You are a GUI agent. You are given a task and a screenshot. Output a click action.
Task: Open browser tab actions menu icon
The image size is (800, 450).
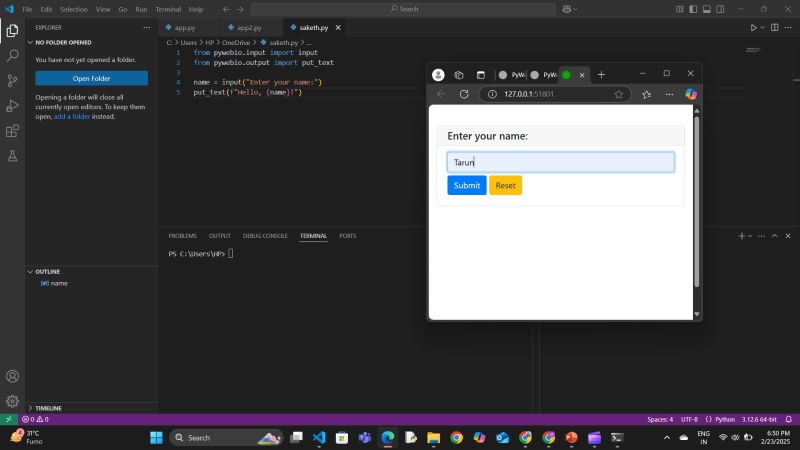click(481, 75)
